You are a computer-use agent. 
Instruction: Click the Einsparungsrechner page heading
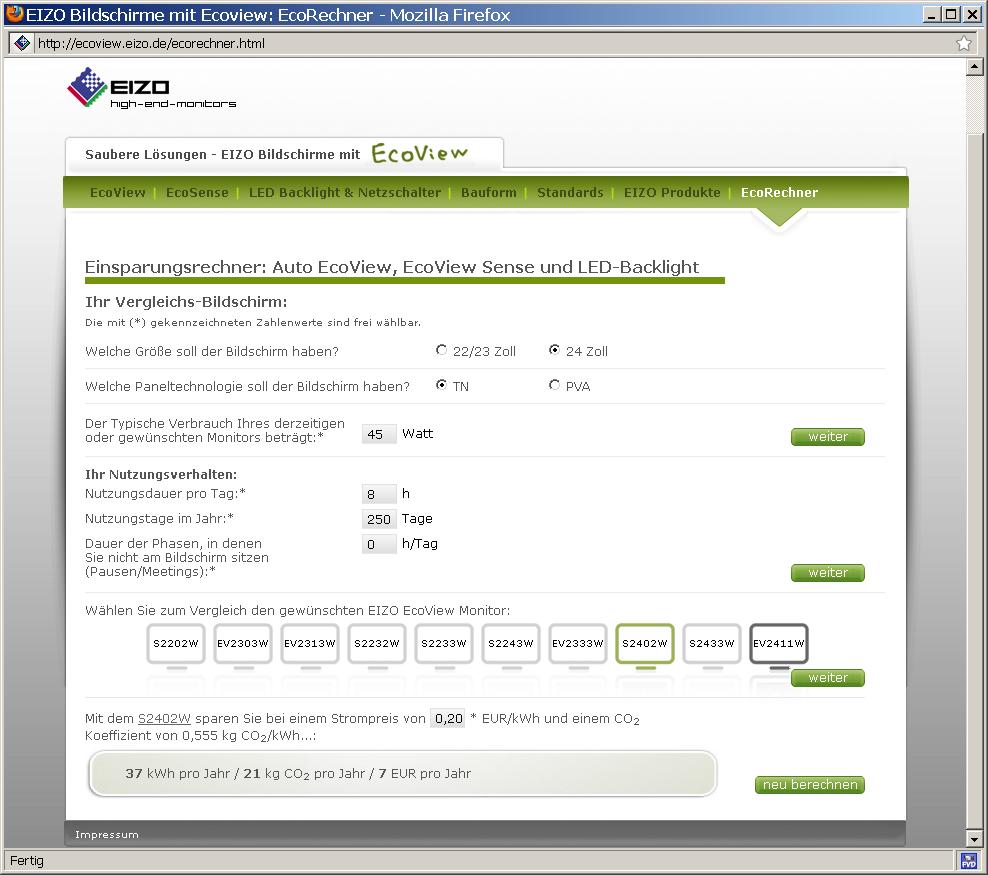tap(392, 267)
